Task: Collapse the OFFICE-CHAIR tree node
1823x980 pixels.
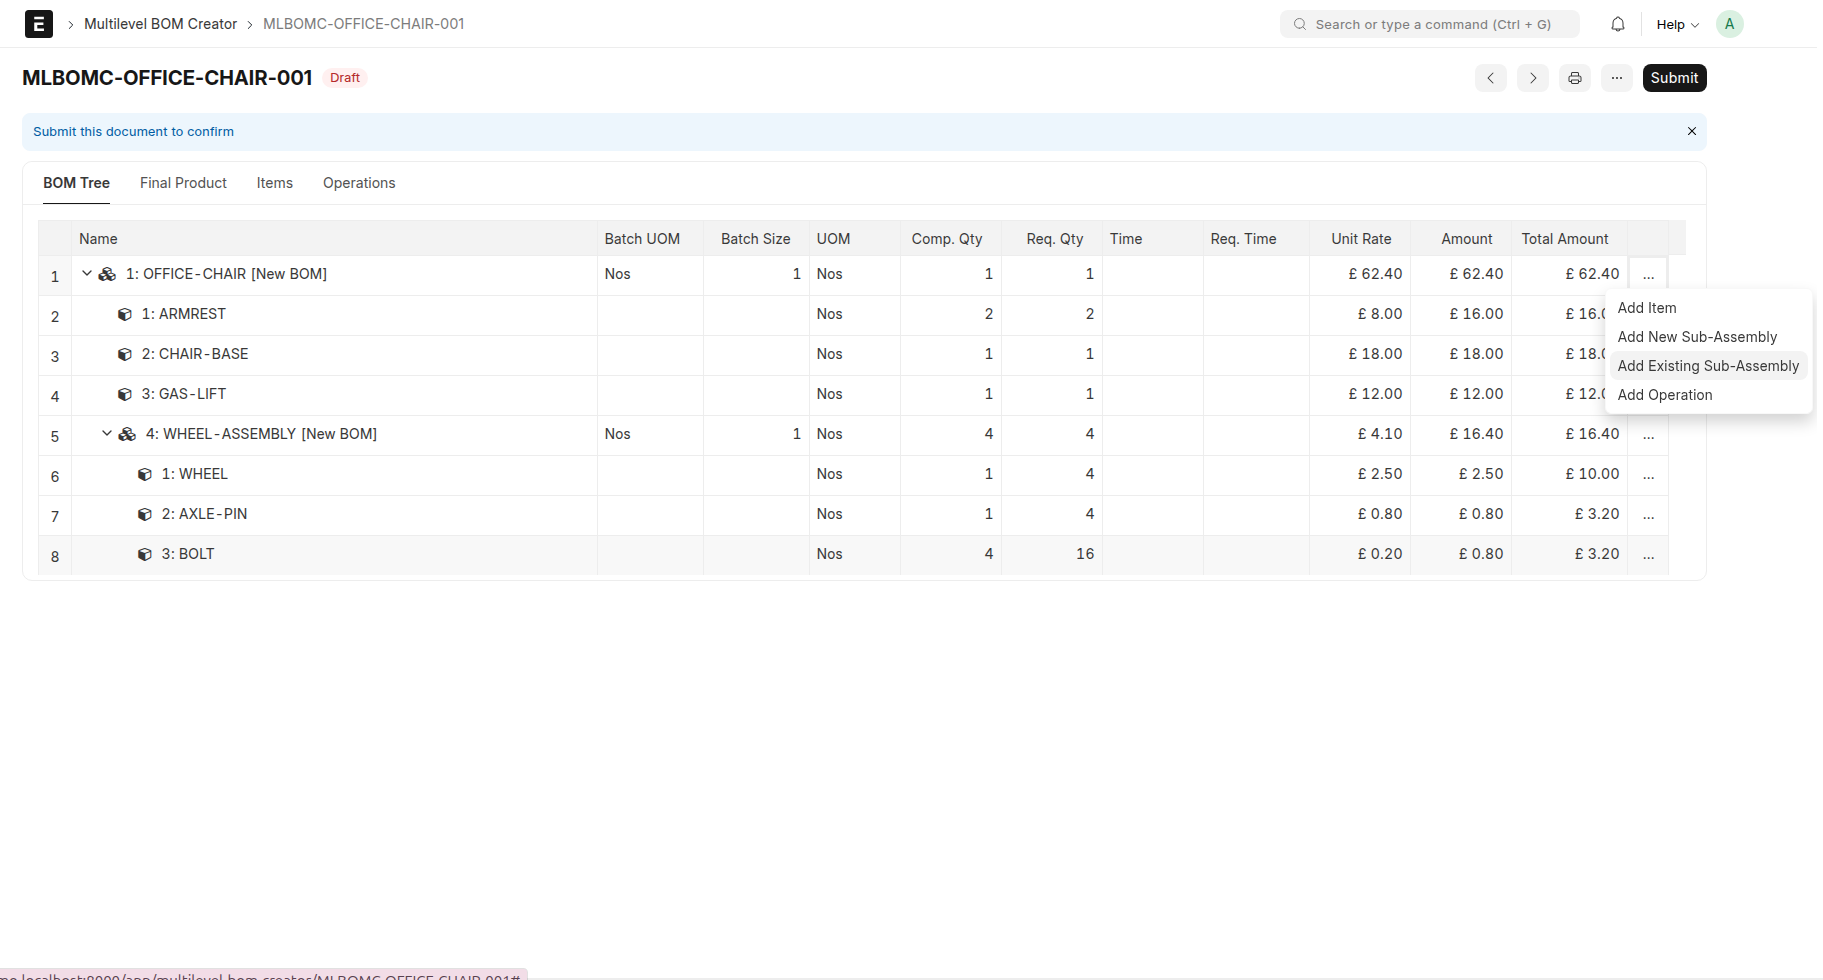Action: (86, 272)
